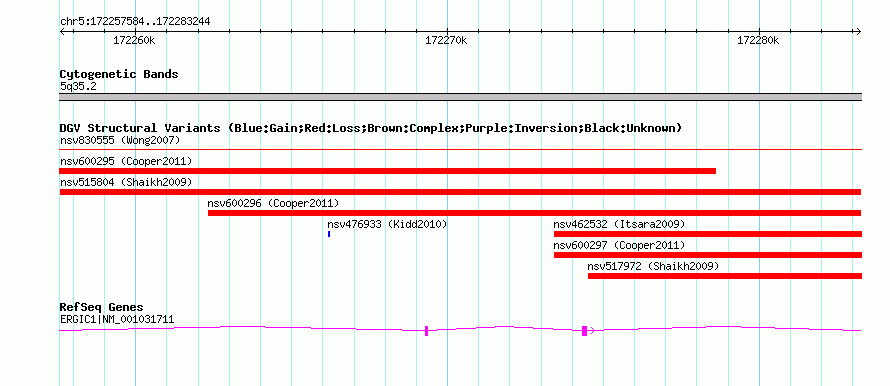Select the nsv462532 (Itsara2009) red bar

point(708,234)
